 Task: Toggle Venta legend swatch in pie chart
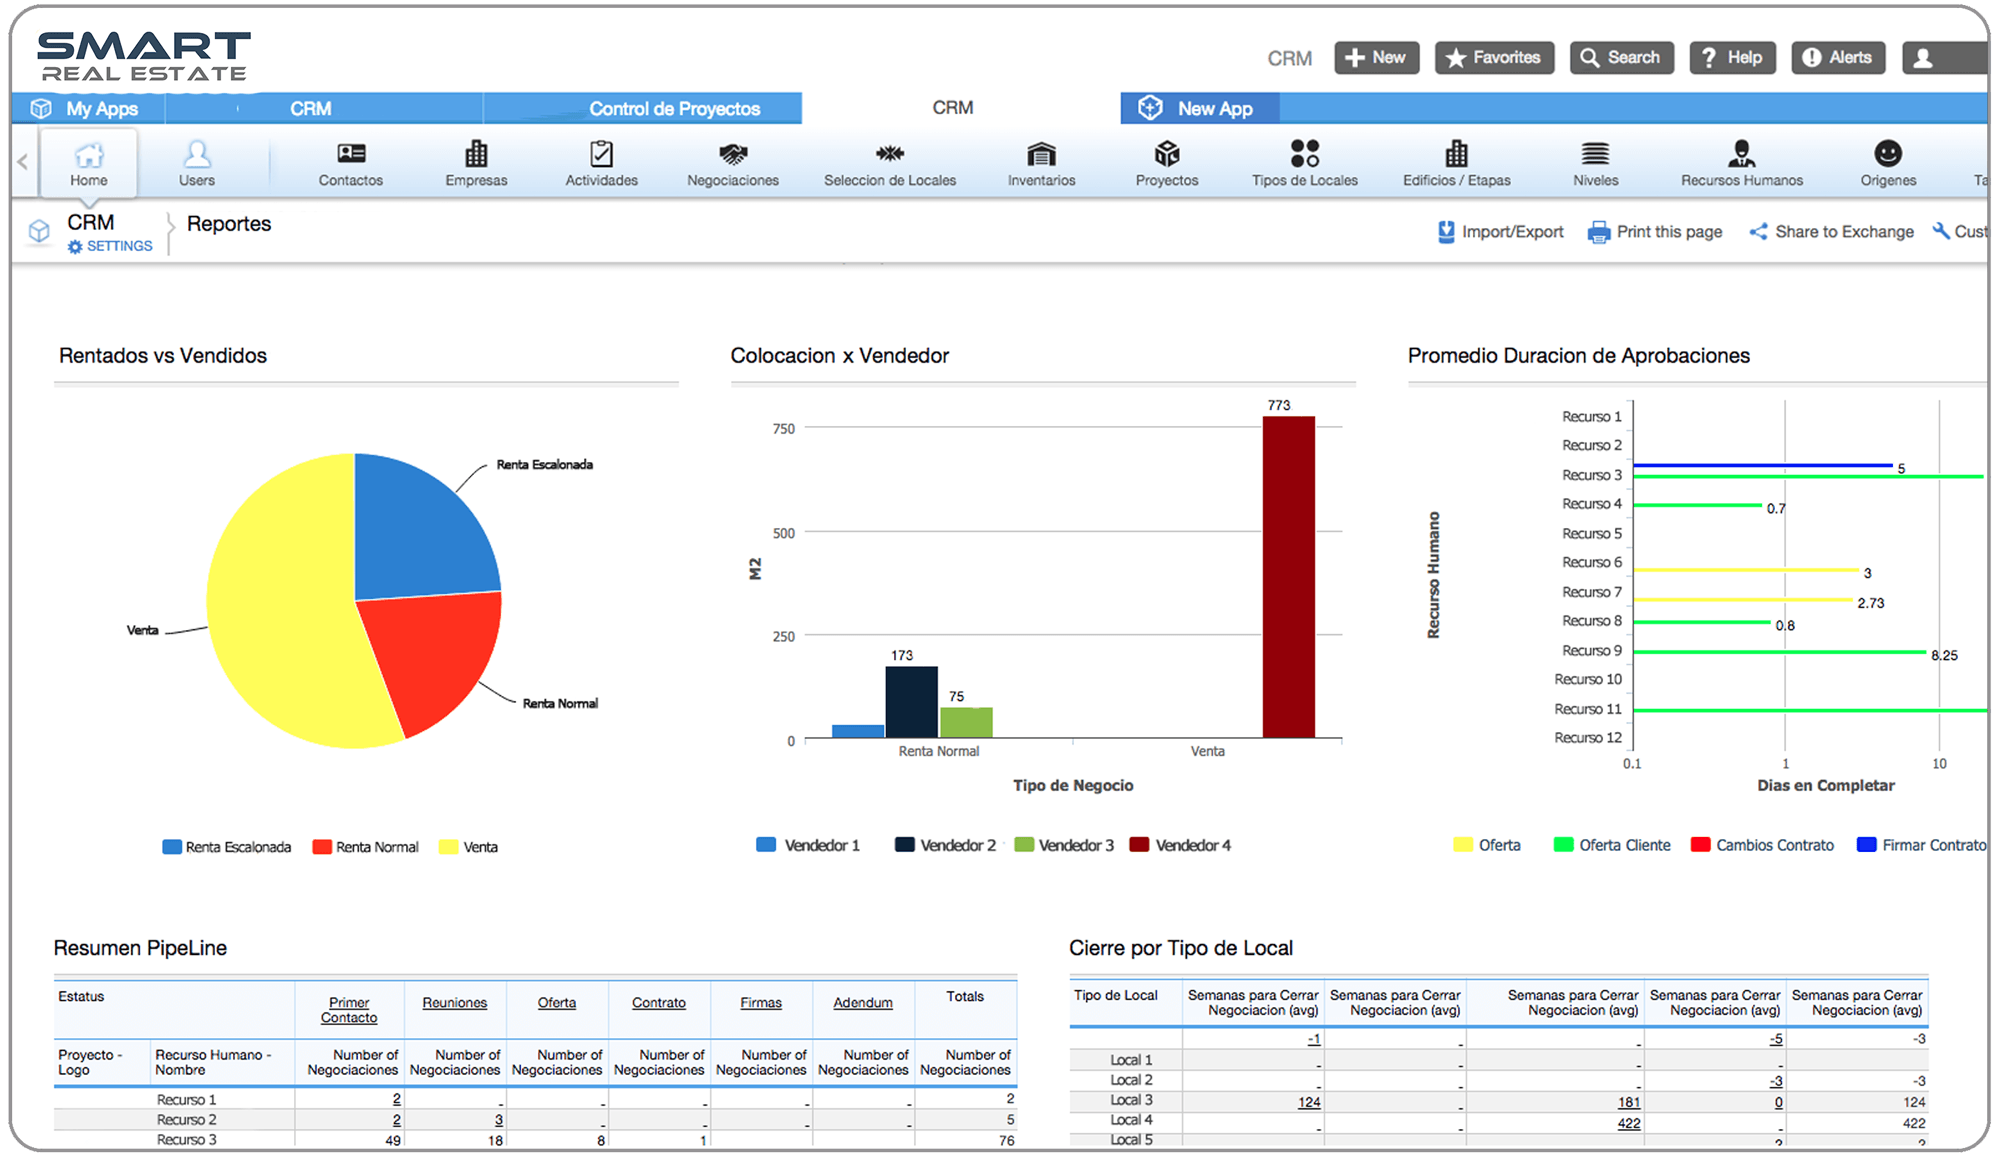click(x=449, y=847)
